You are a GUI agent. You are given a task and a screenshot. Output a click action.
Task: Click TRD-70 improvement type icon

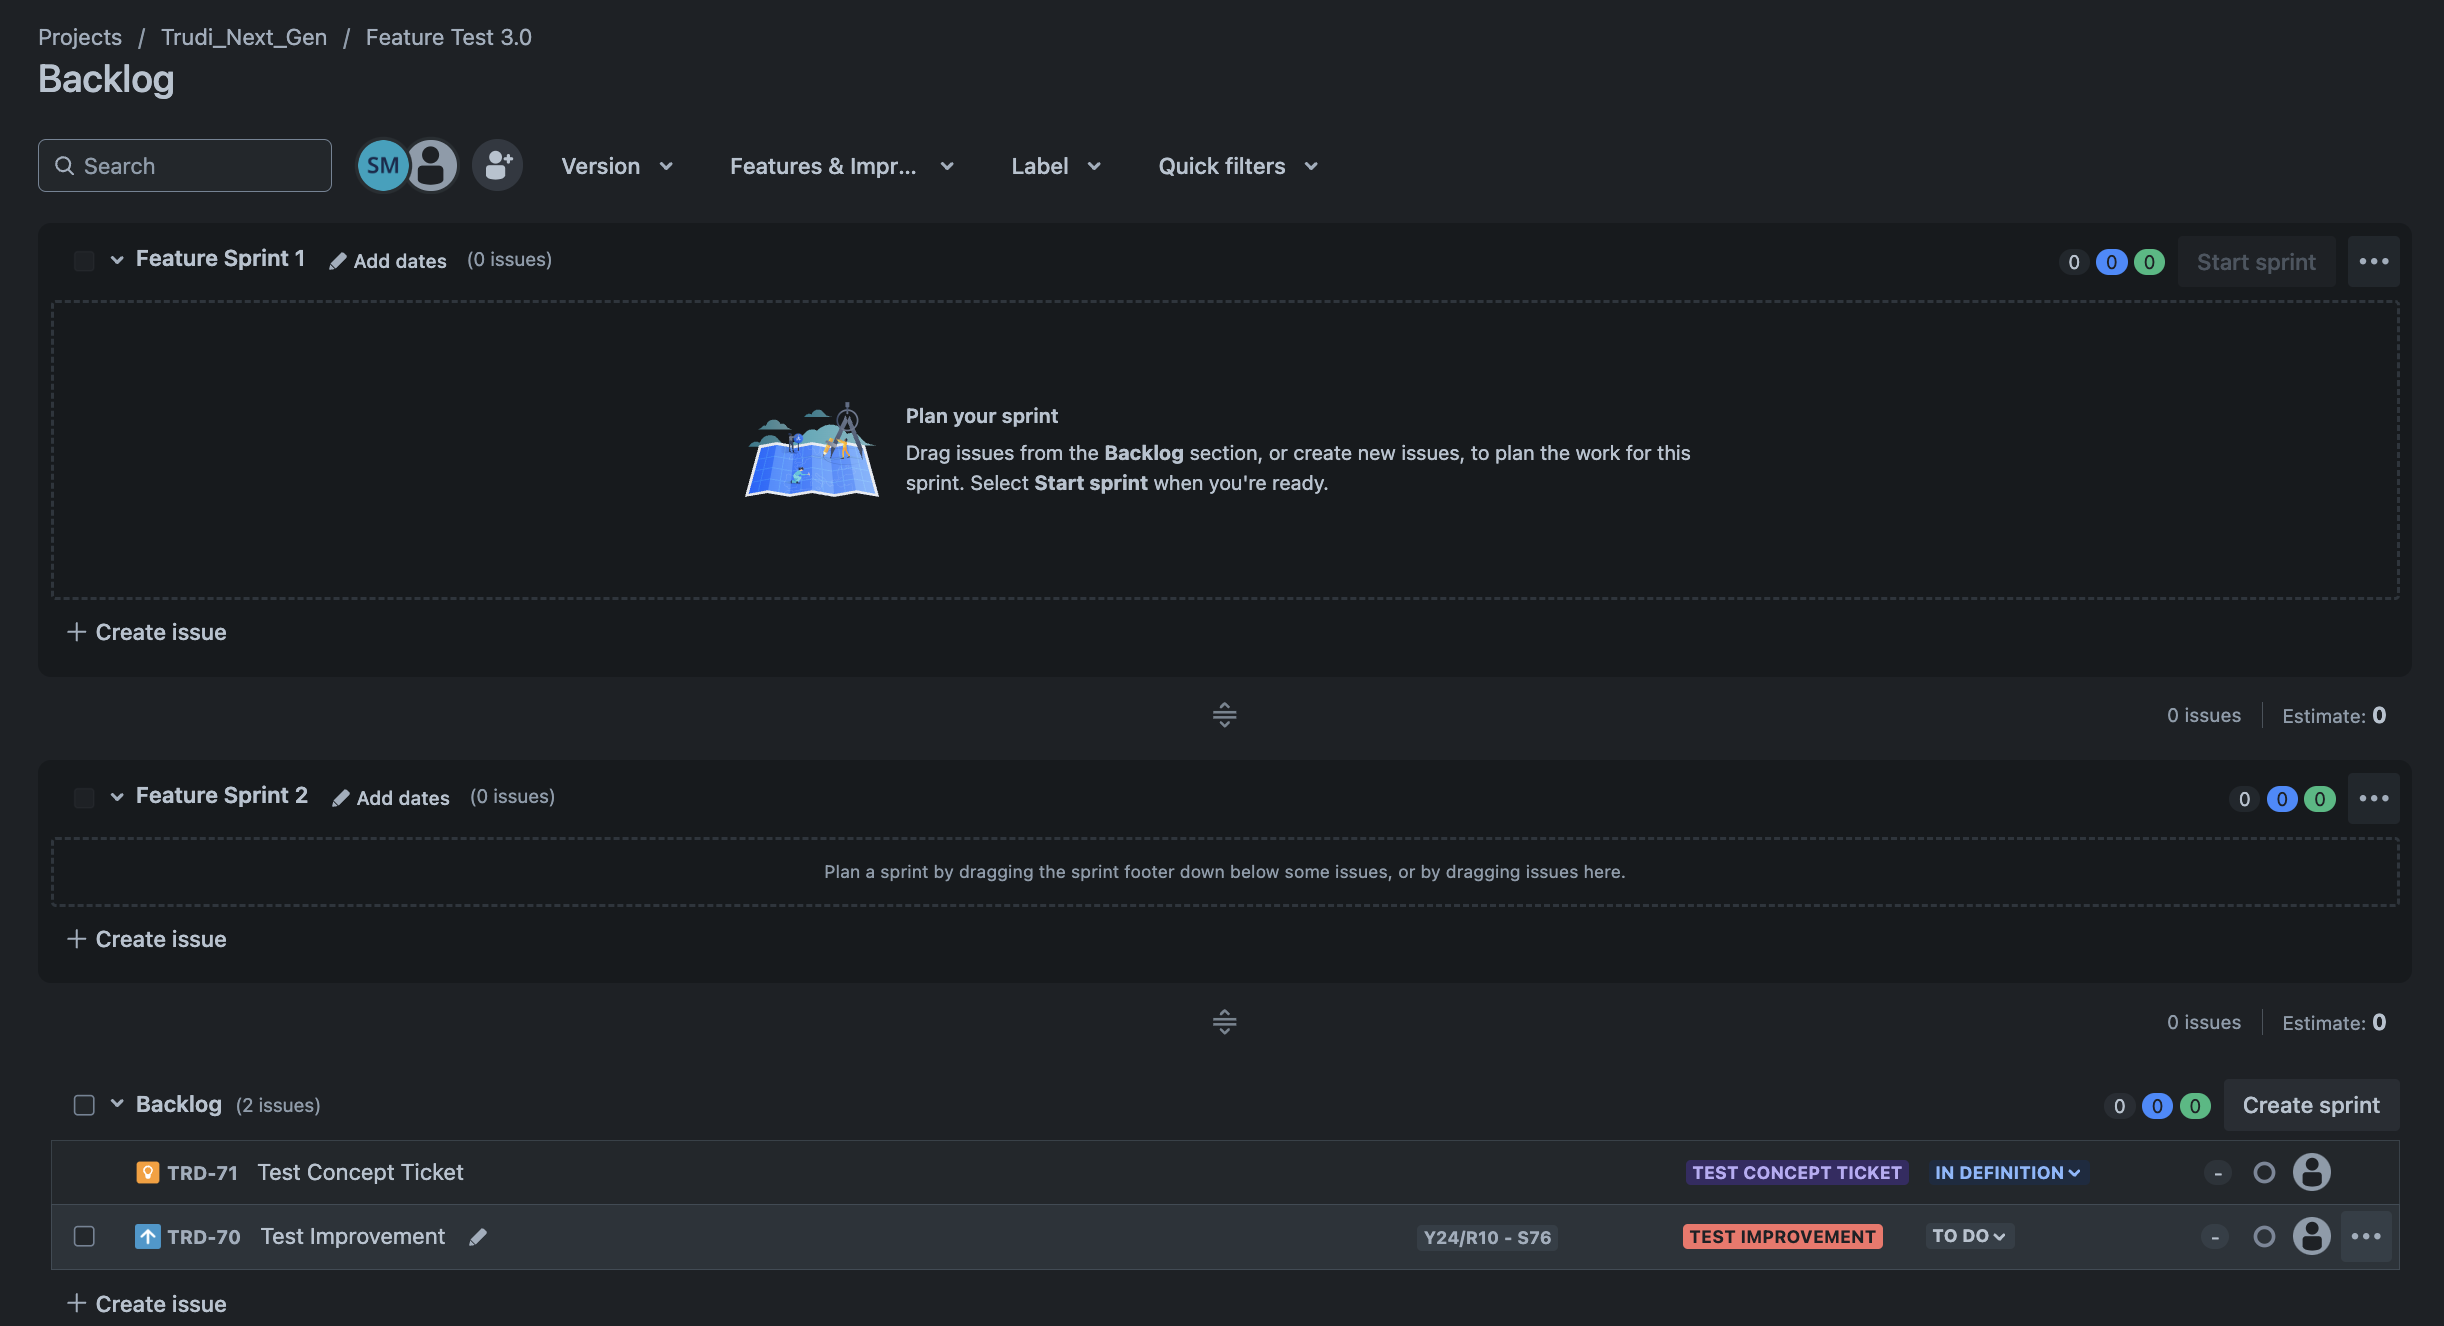click(147, 1237)
